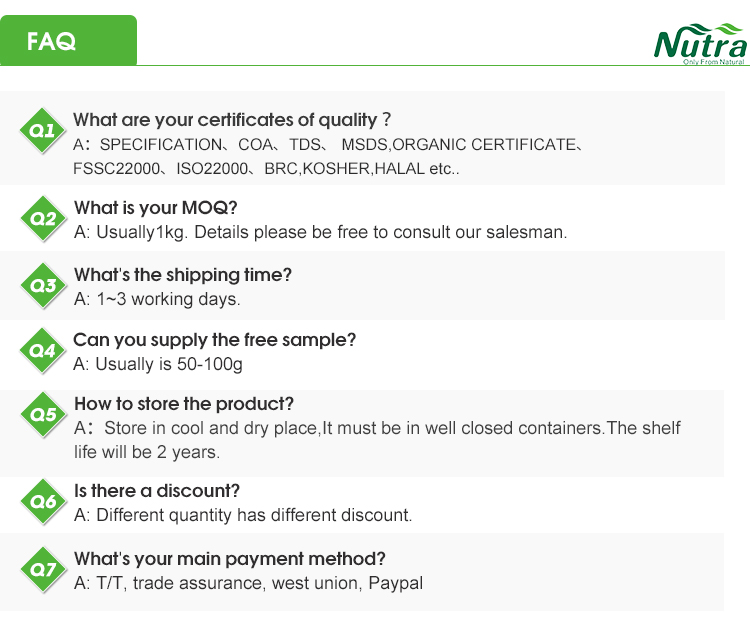Select the Q5 diamond icon

[x=42, y=415]
